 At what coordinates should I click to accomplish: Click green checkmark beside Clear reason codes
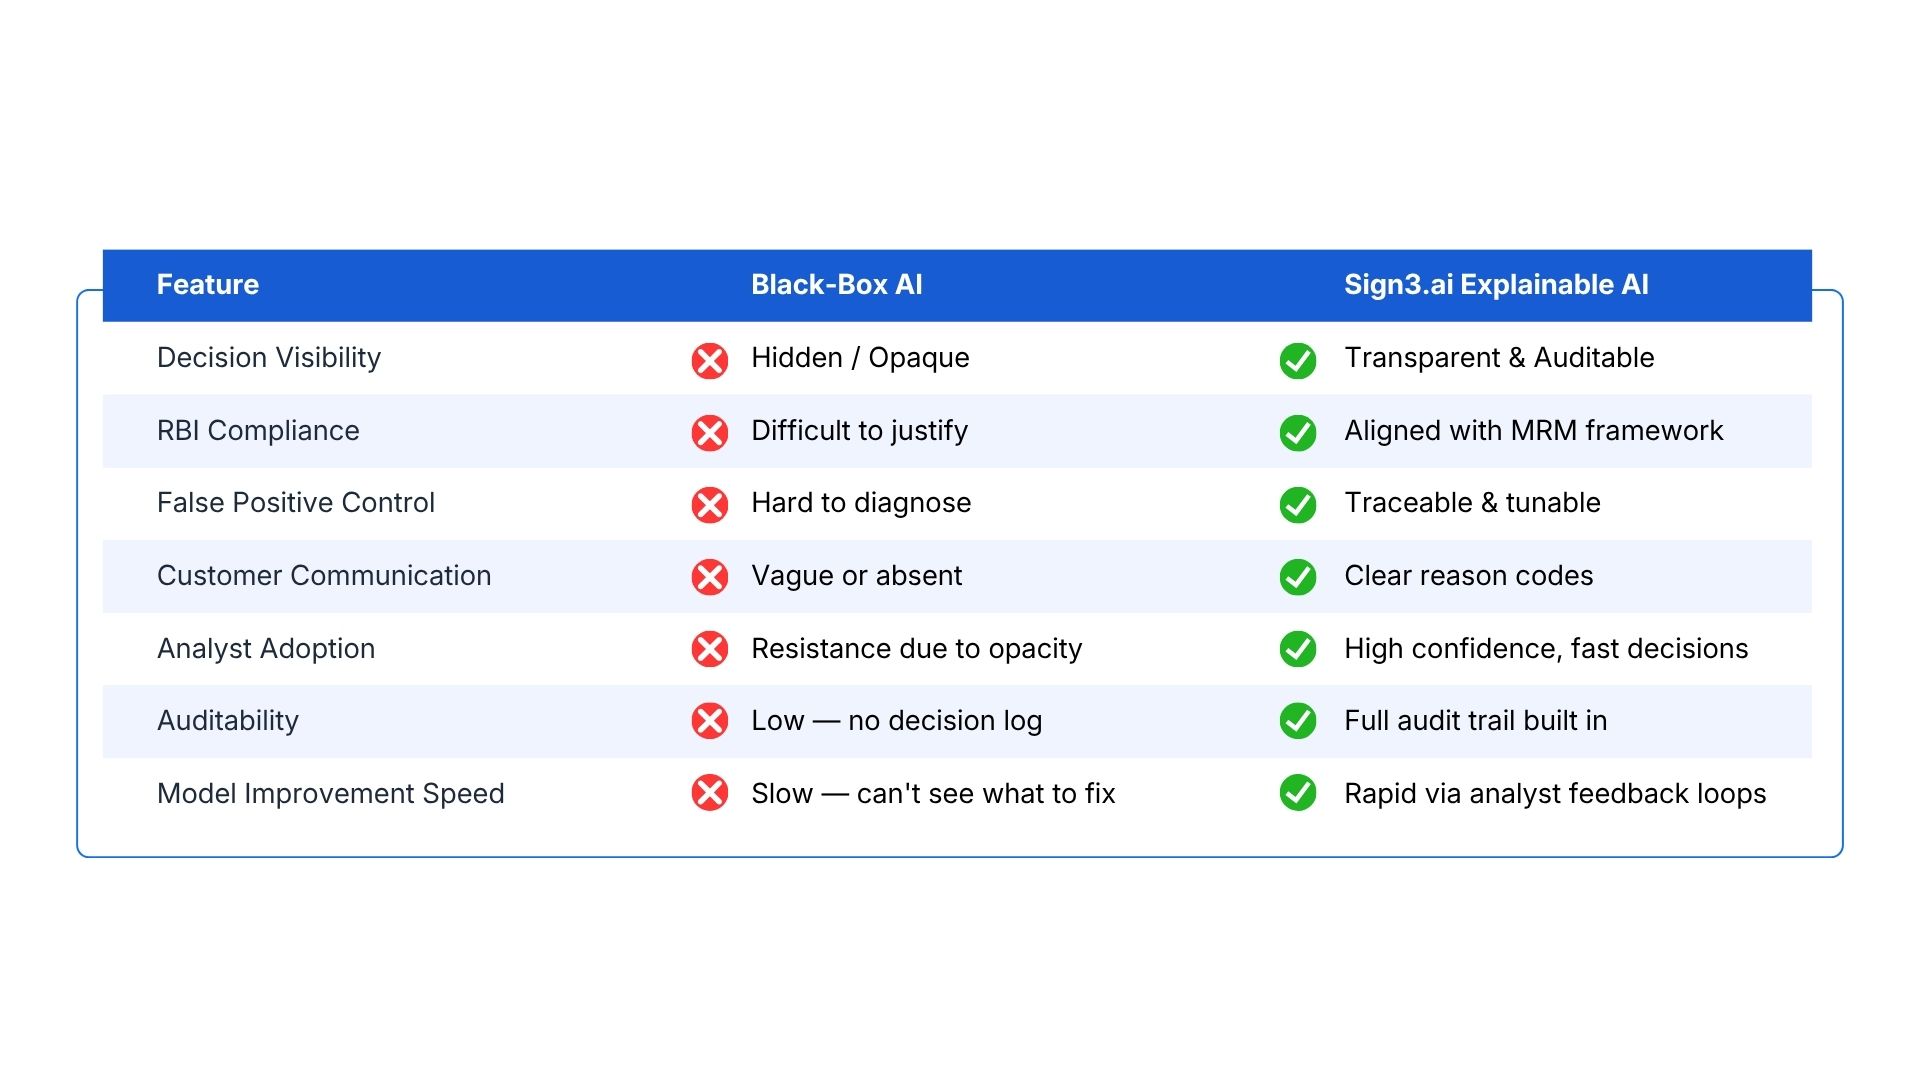[1298, 577]
